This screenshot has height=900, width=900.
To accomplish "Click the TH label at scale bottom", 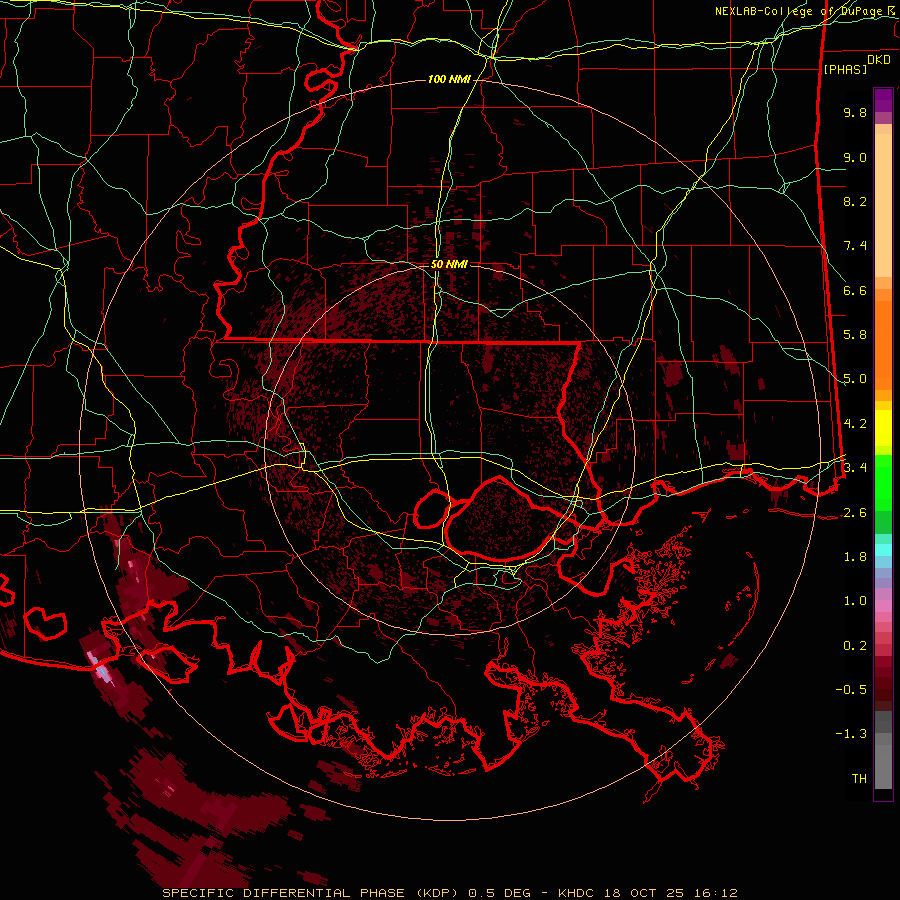I will point(859,779).
